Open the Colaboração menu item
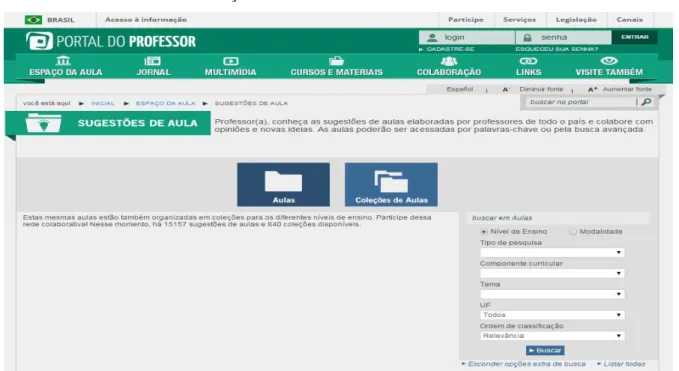The height and width of the screenshot is (371, 679). click(x=449, y=72)
